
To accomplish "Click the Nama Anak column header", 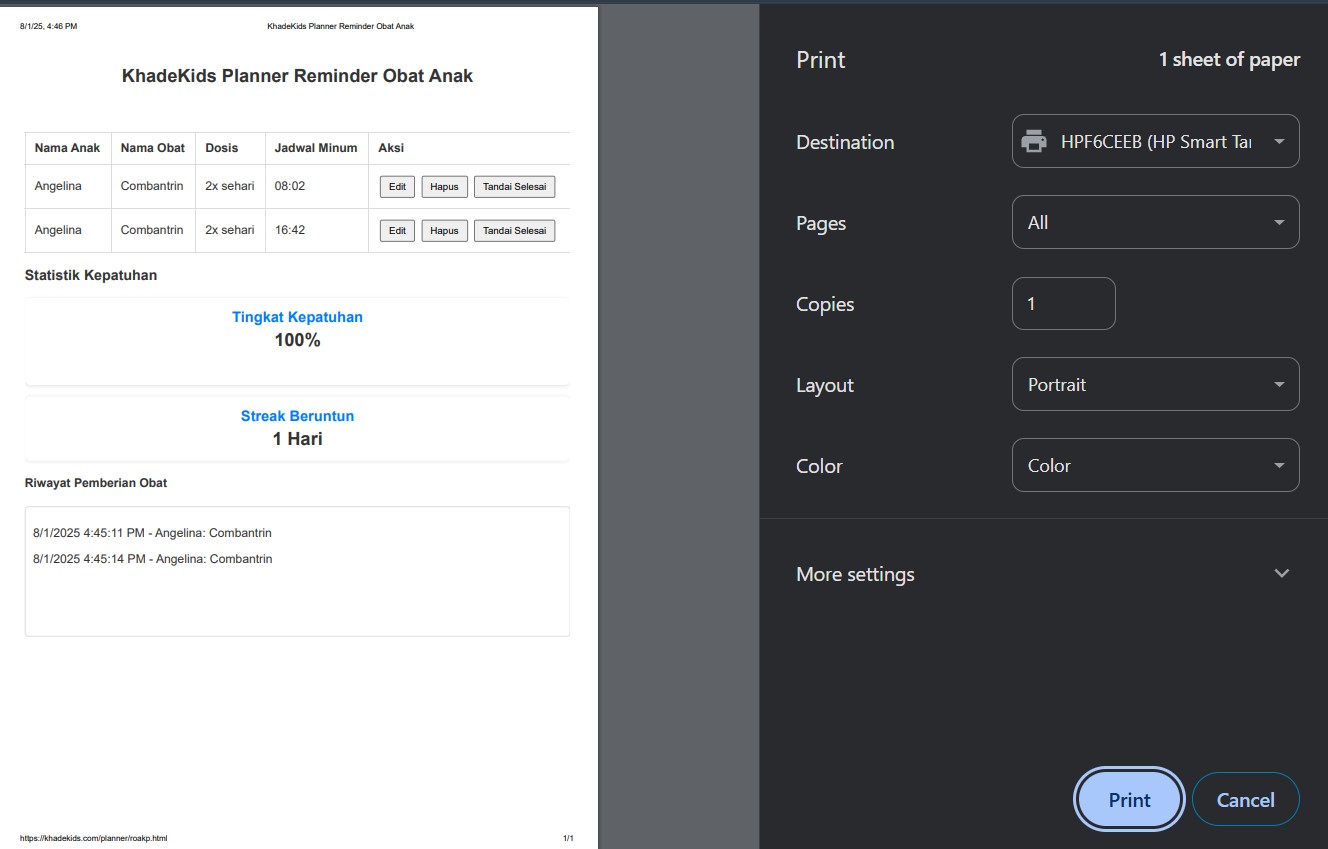I will click(x=67, y=148).
